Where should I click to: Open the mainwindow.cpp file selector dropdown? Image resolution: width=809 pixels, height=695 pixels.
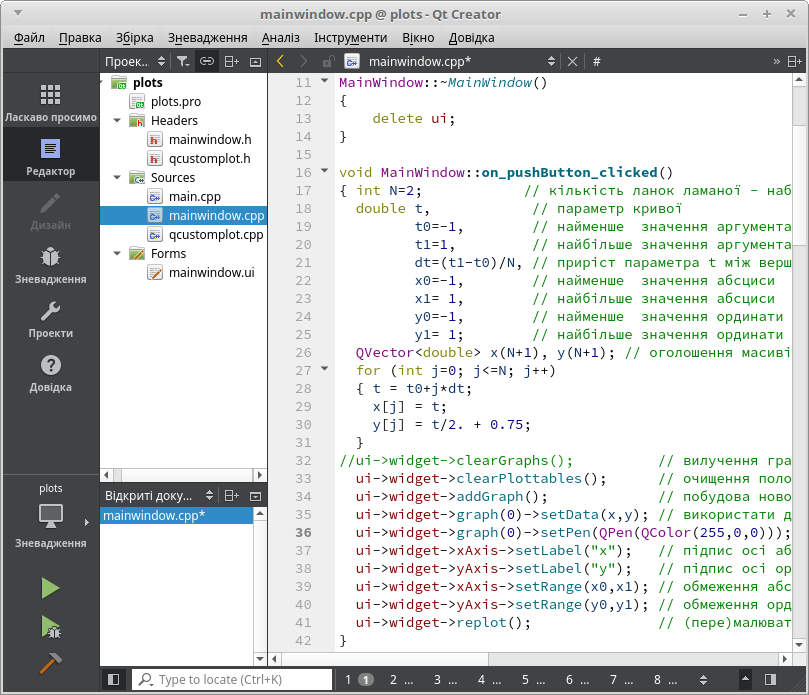pos(450,61)
